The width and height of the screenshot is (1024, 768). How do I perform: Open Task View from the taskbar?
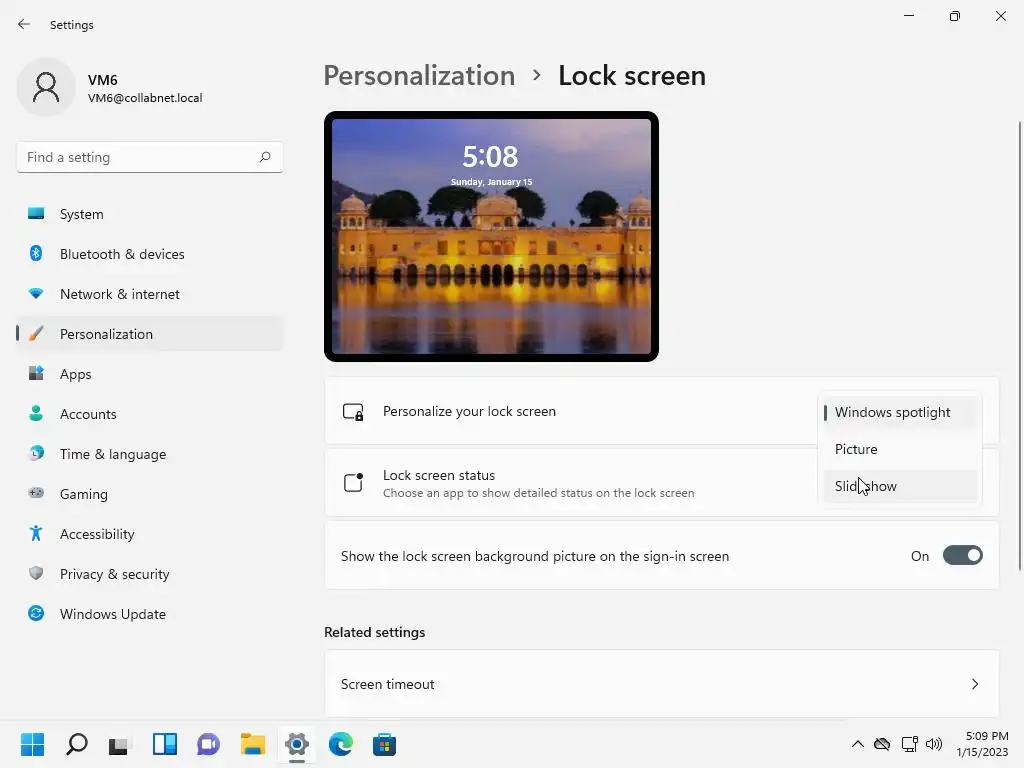tap(119, 744)
